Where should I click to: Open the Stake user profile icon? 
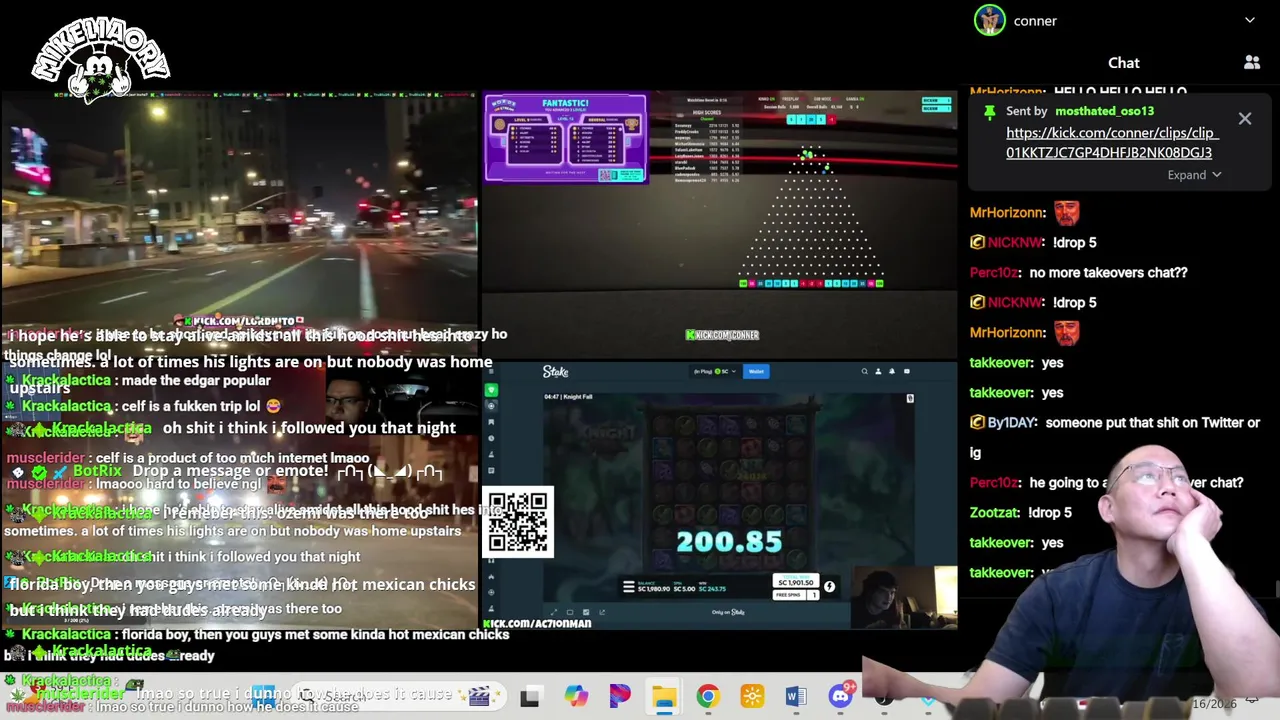coord(878,372)
